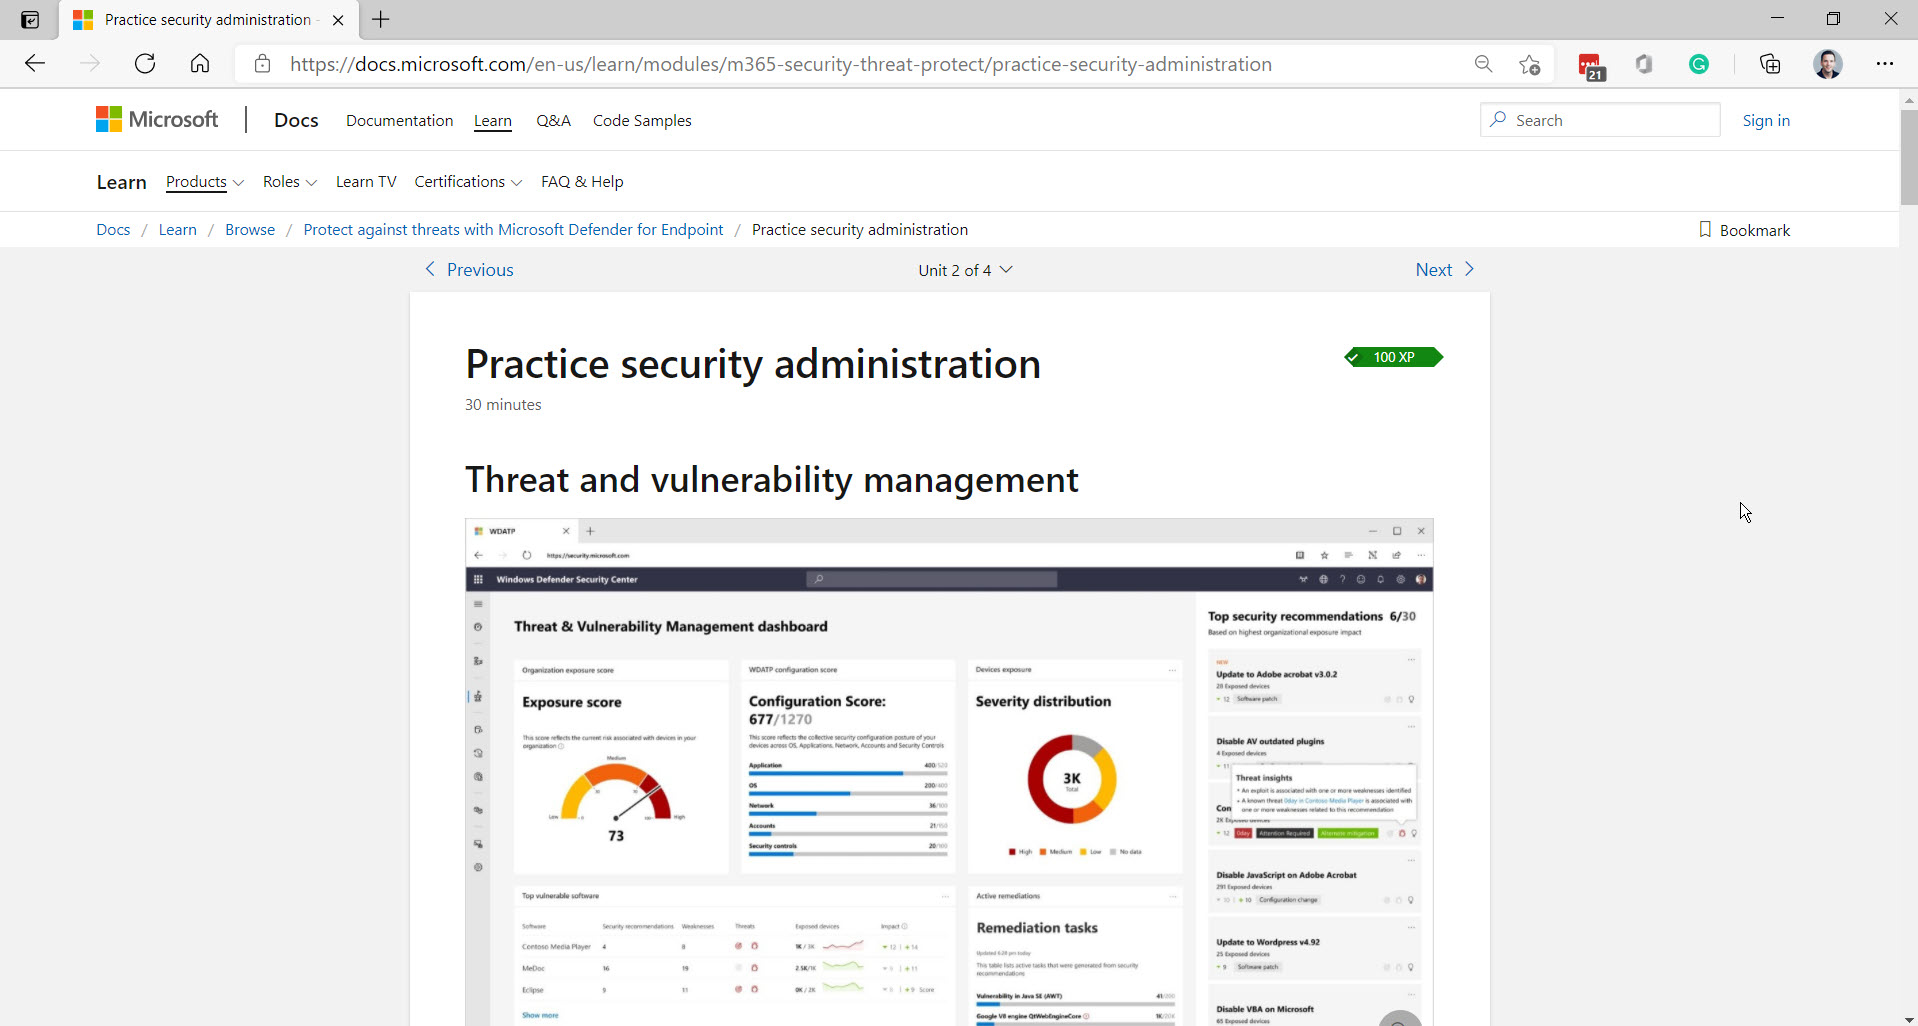Expand the Products dropdown
Screen dimensions: 1918x1026
205,182
